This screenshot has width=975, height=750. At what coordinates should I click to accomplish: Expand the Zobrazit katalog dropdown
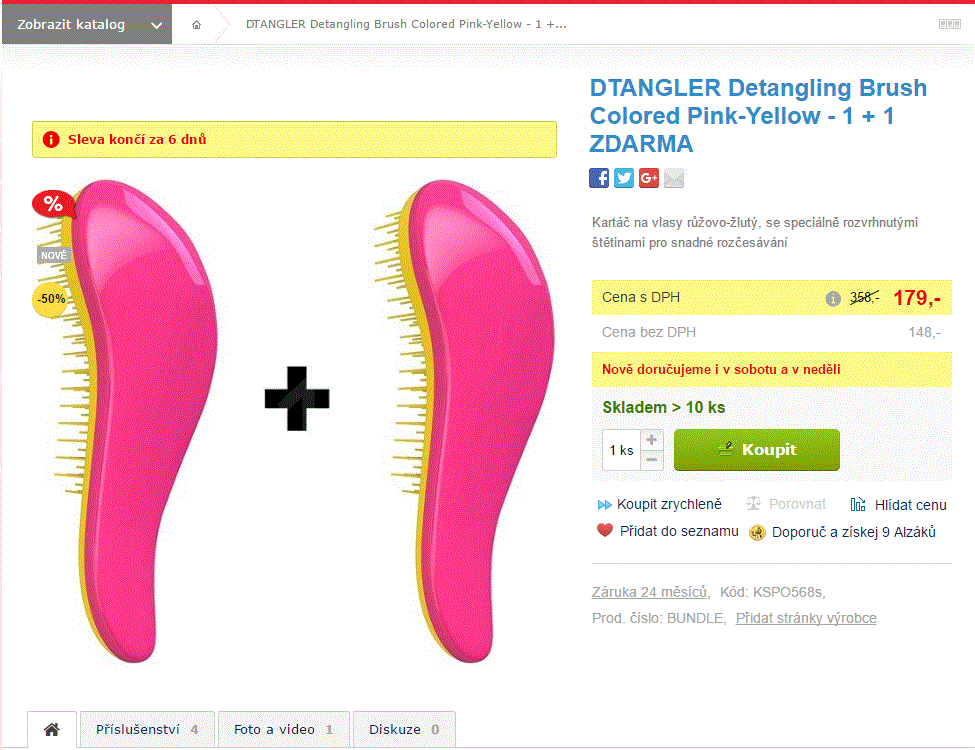[87, 24]
